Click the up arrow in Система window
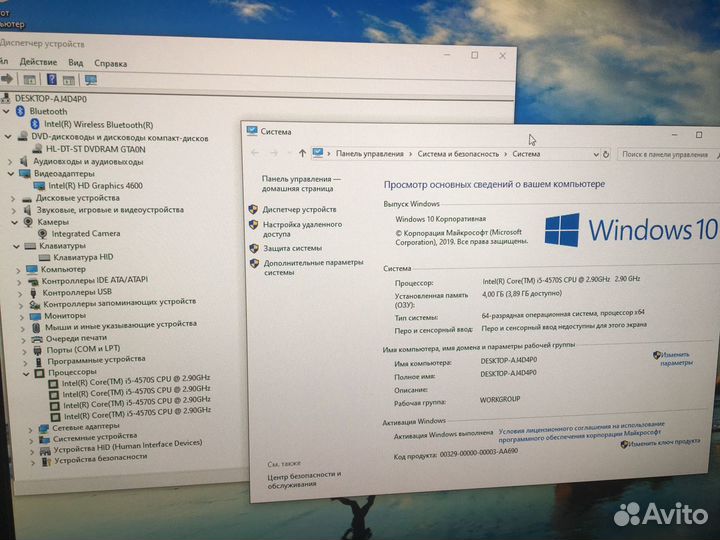Screen dimensions: 720x540 coord(302,153)
